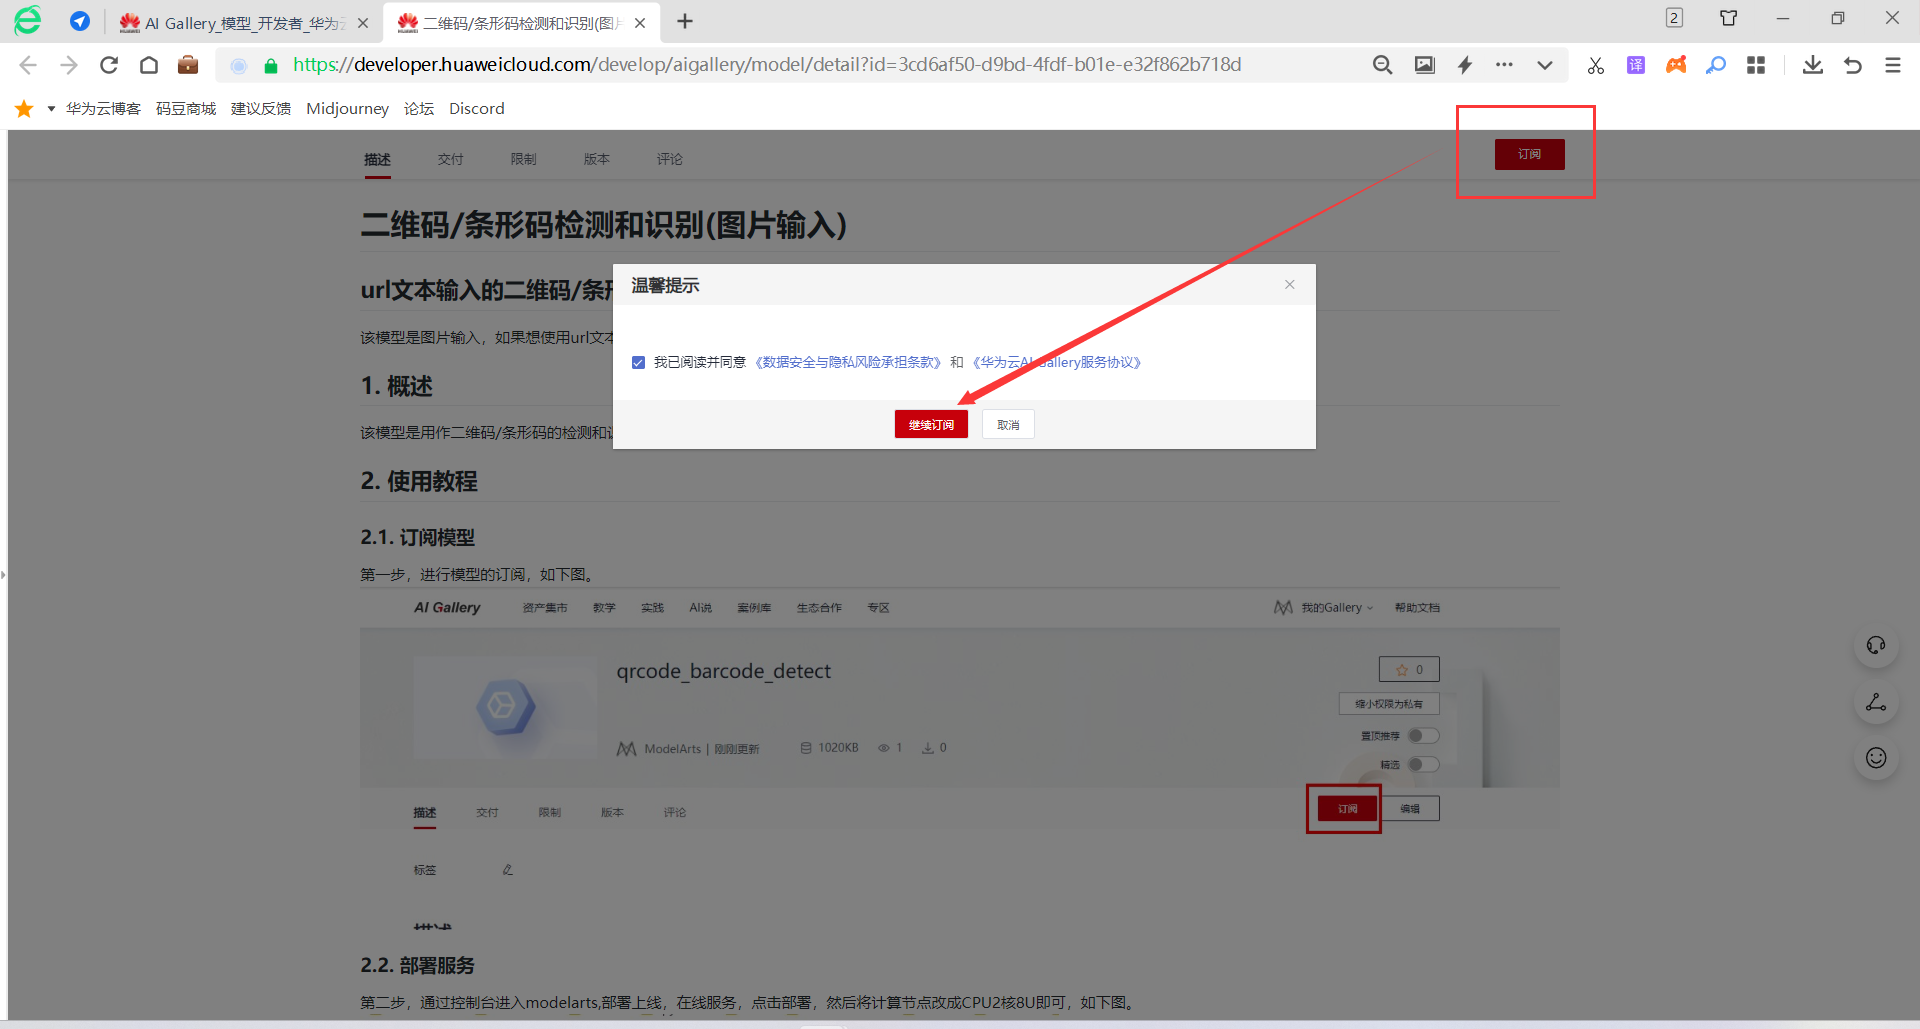This screenshot has width=1920, height=1029.
Task: Open the browser main menu icon
Action: 1893,65
